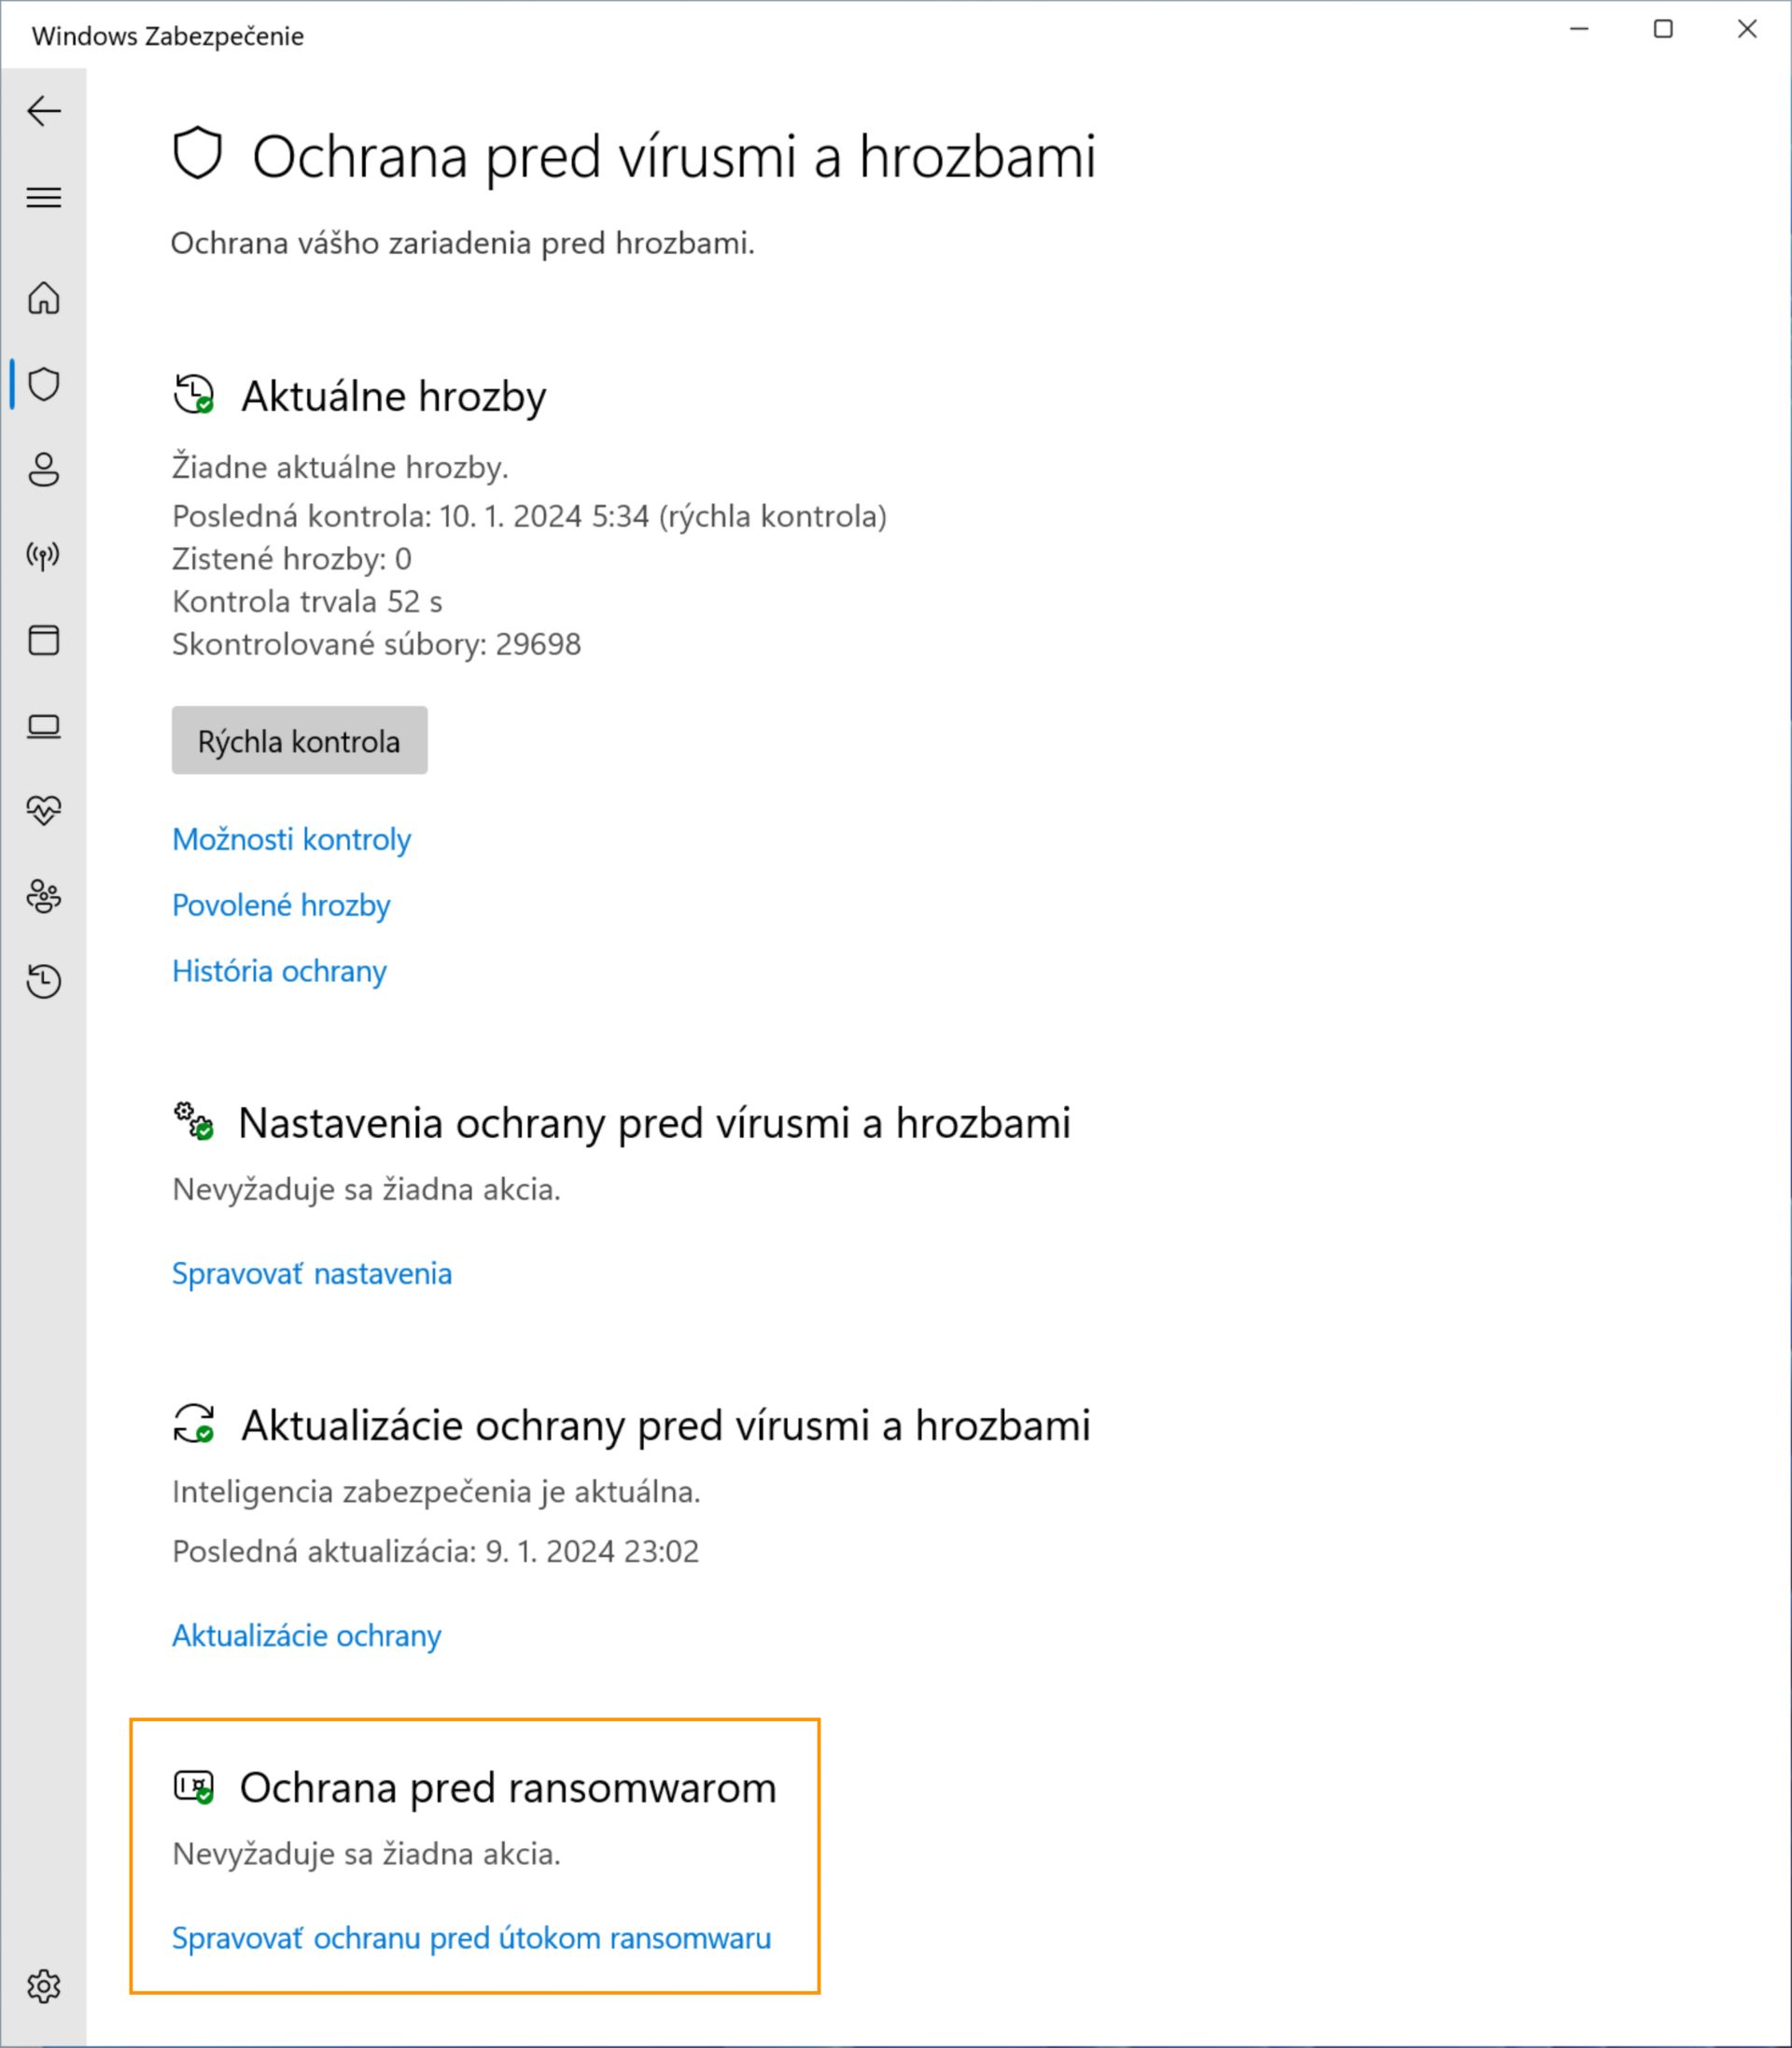
Task: Maximize the Windows Zabezpečenie window
Action: coord(1663,29)
